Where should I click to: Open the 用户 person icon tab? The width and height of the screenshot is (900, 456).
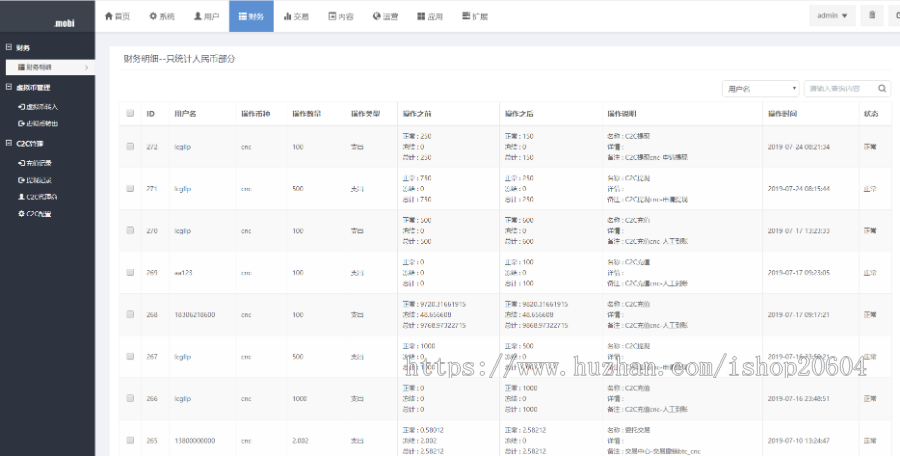click(x=207, y=16)
